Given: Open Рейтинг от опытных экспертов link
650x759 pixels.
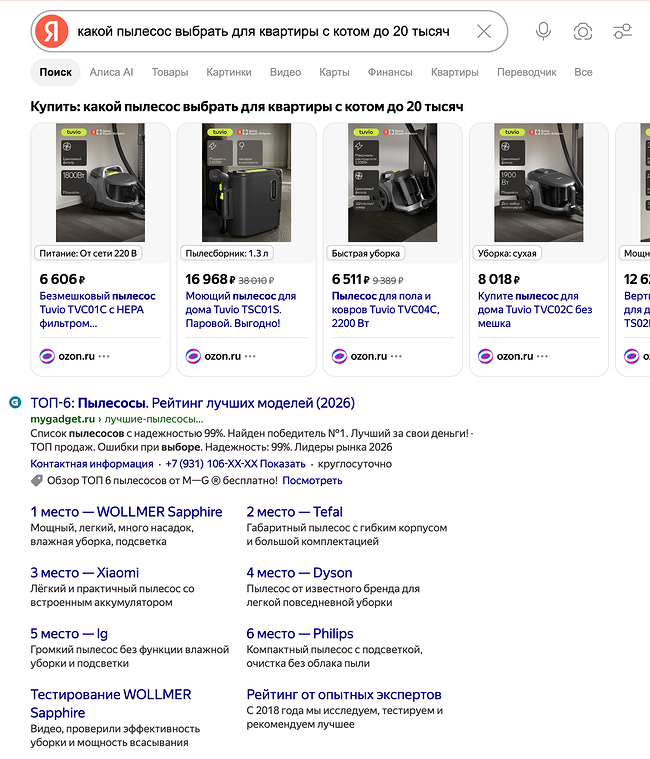Looking at the screenshot, I should [344, 695].
